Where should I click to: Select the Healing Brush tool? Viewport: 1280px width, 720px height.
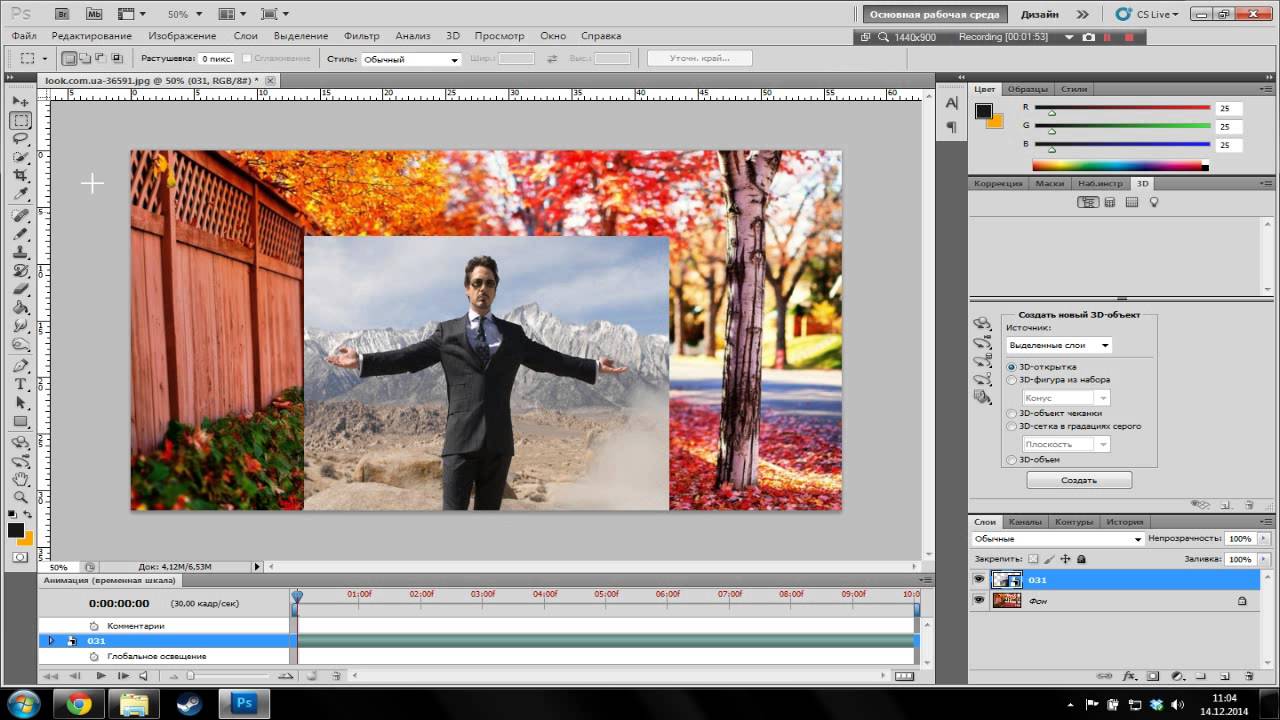pos(20,215)
